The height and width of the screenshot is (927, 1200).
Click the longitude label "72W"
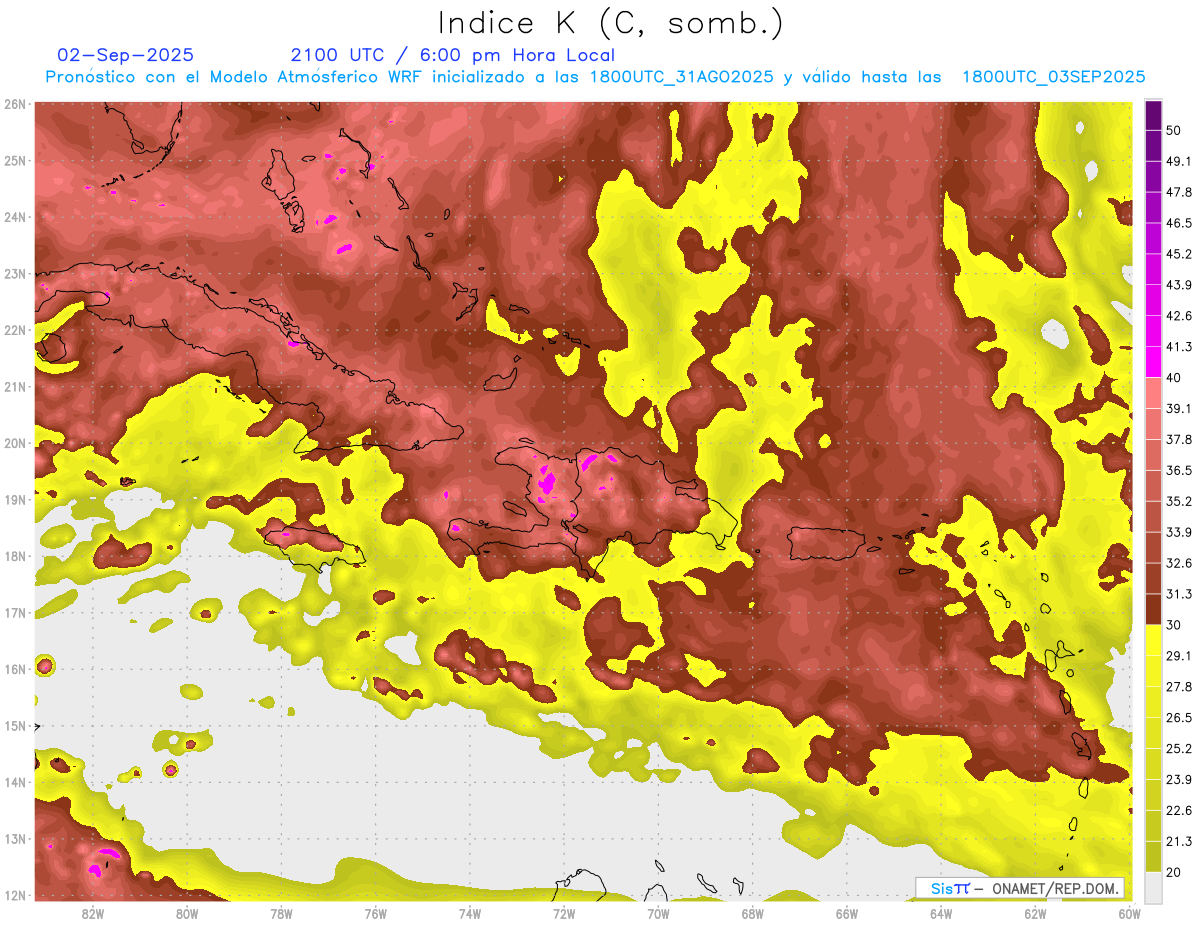tap(564, 914)
